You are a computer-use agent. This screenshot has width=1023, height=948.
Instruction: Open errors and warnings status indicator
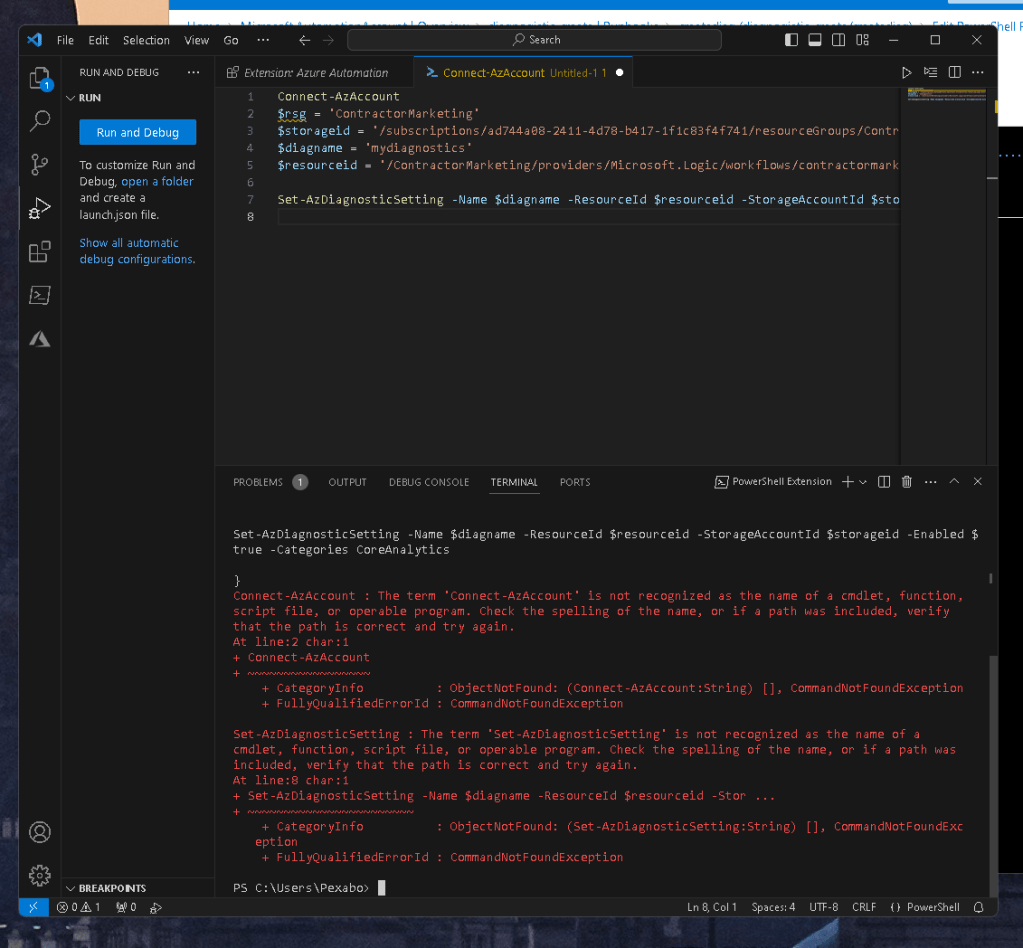coord(78,907)
